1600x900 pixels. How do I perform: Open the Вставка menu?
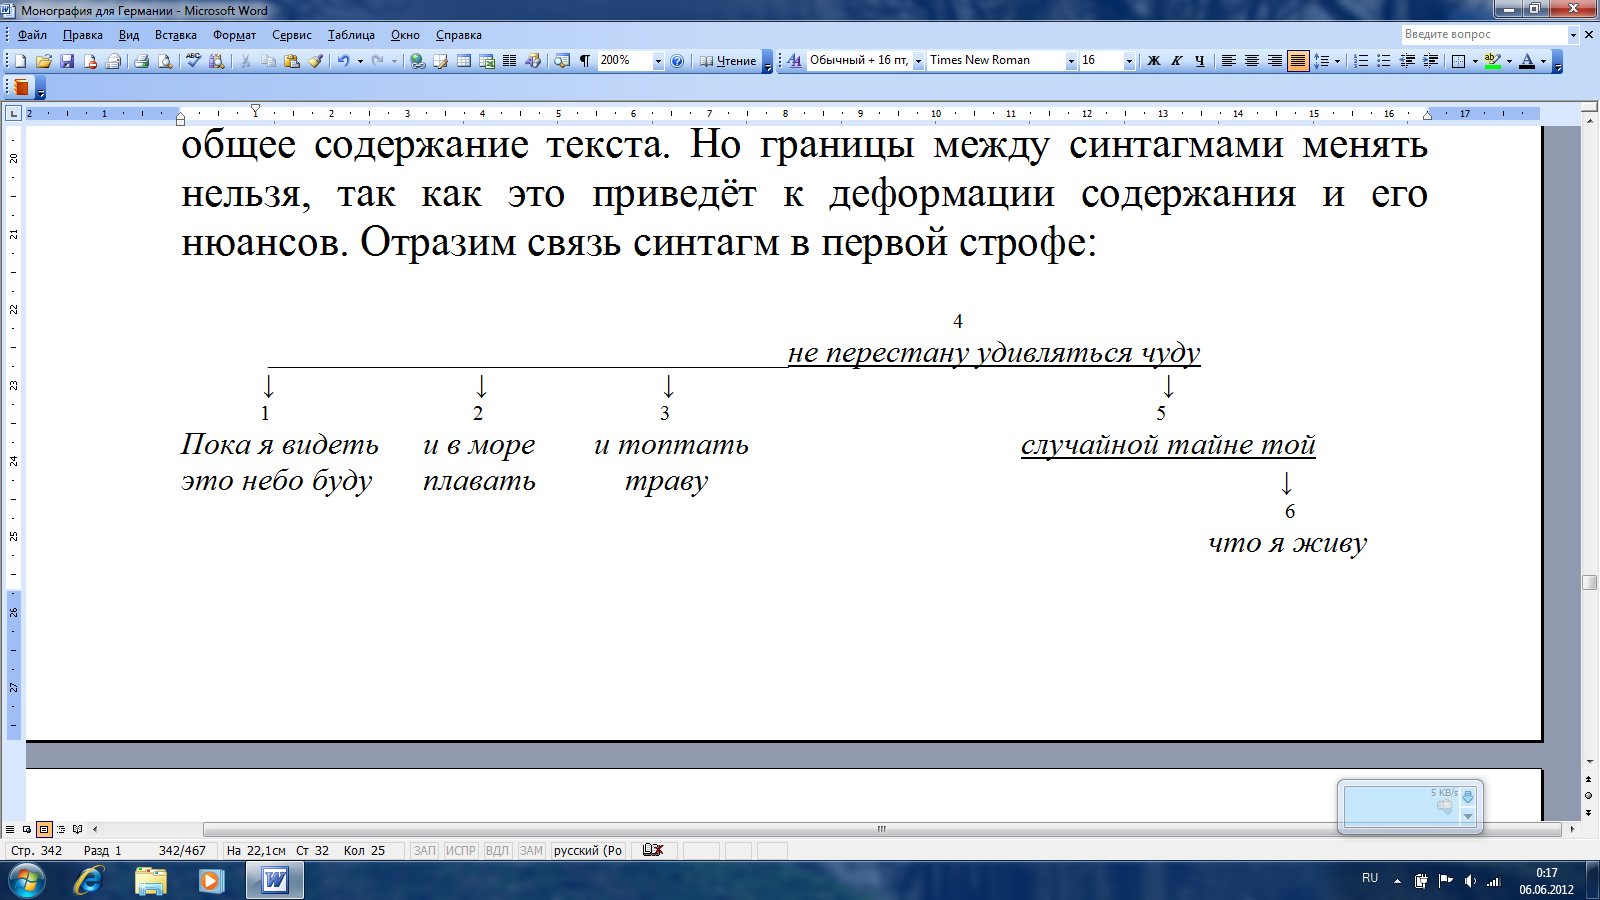coord(176,35)
